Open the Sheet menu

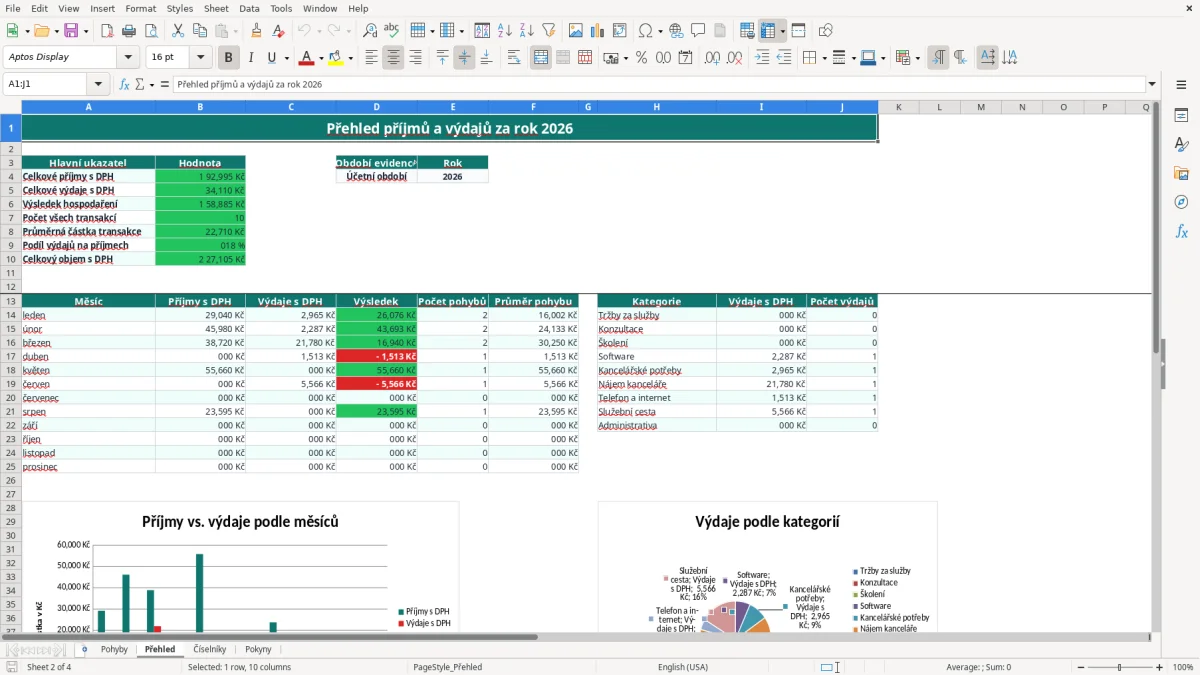click(216, 8)
